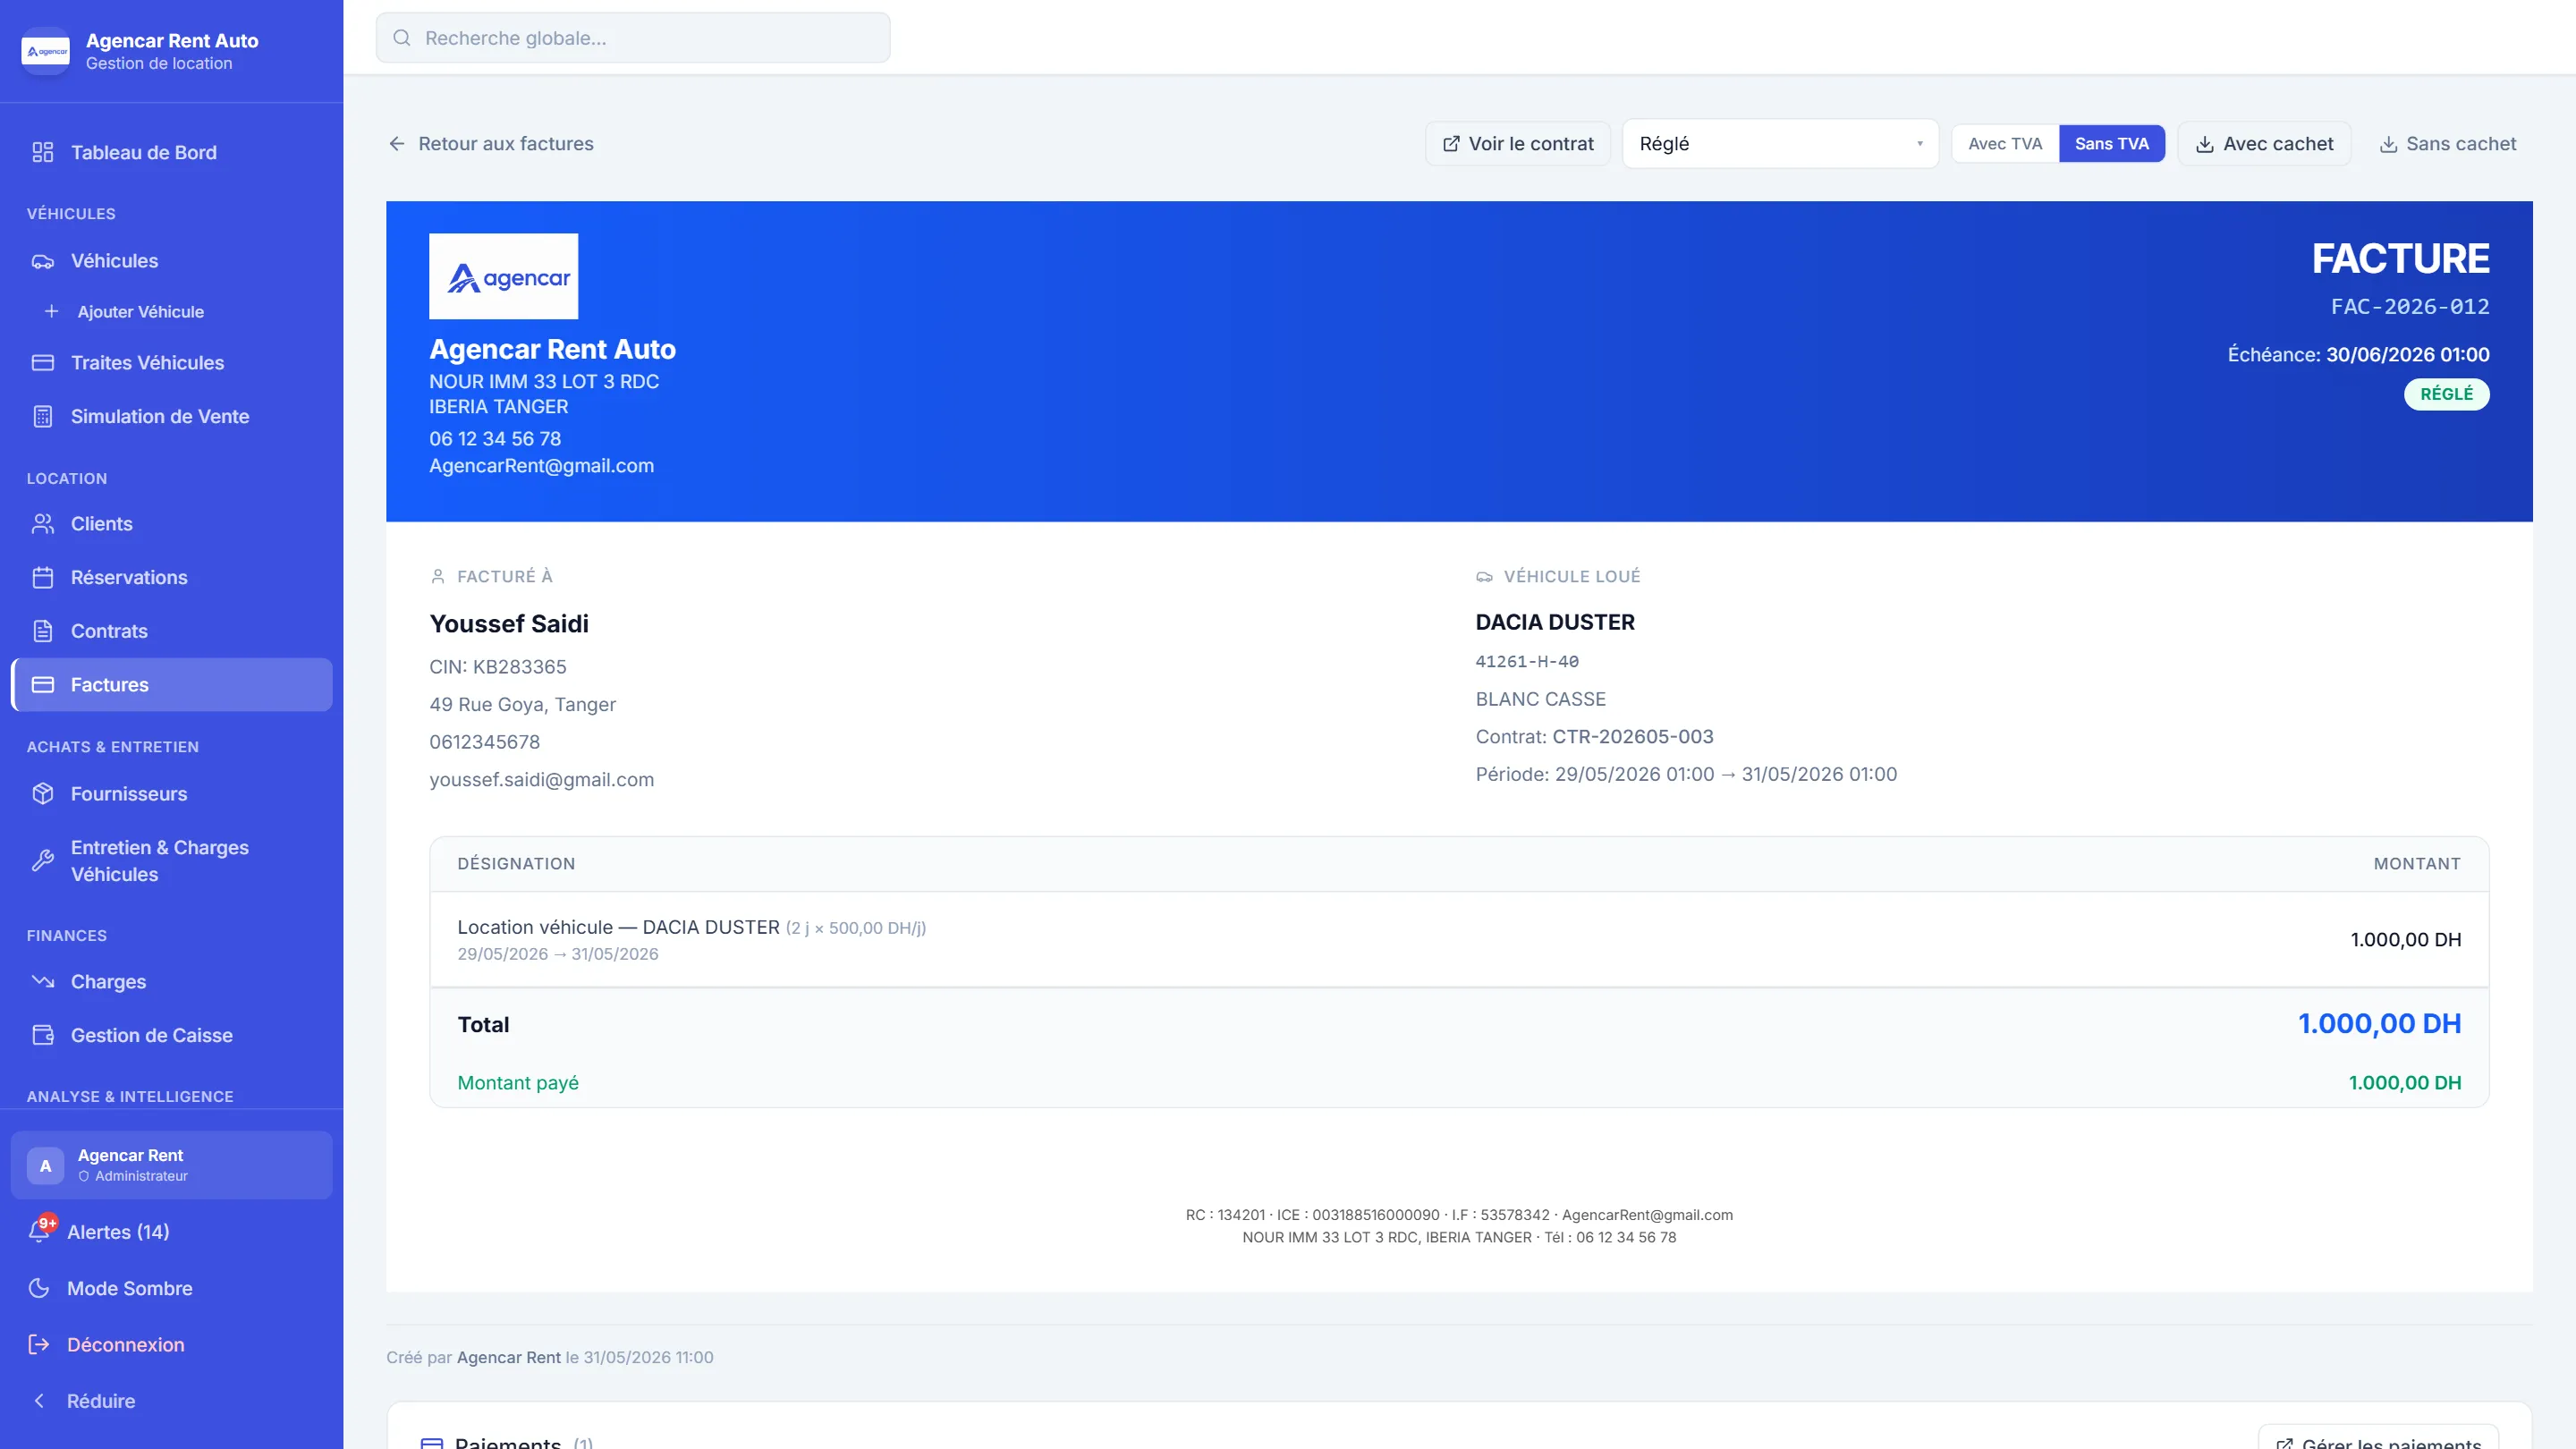Open Tableau de Bord
The height and width of the screenshot is (1449, 2576).
[171, 152]
